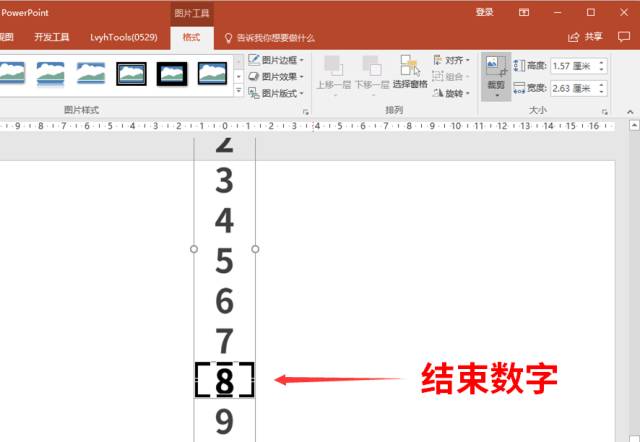The width and height of the screenshot is (640, 442).
Task: Open the LvyhTools(0529) tab
Action: [x=124, y=38]
